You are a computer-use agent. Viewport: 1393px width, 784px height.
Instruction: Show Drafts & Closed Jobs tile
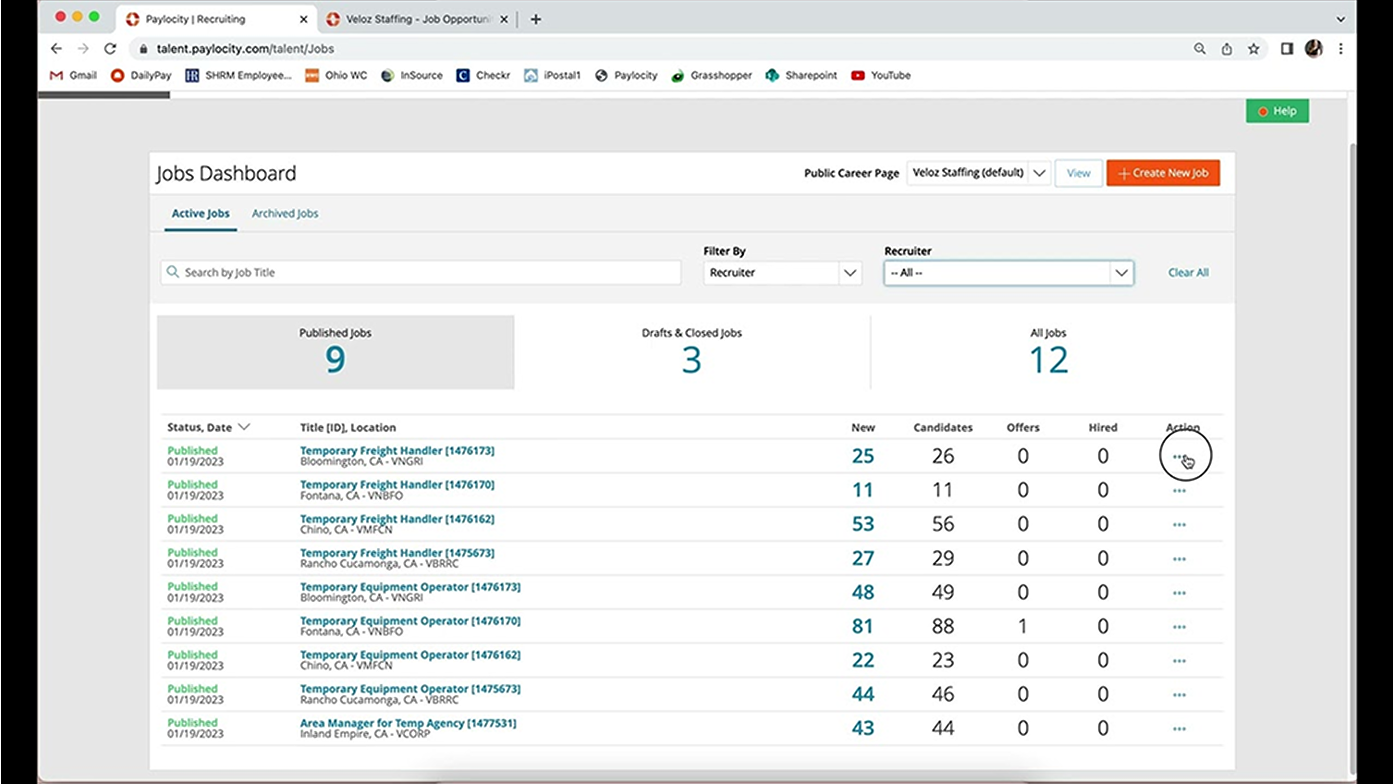click(x=692, y=352)
